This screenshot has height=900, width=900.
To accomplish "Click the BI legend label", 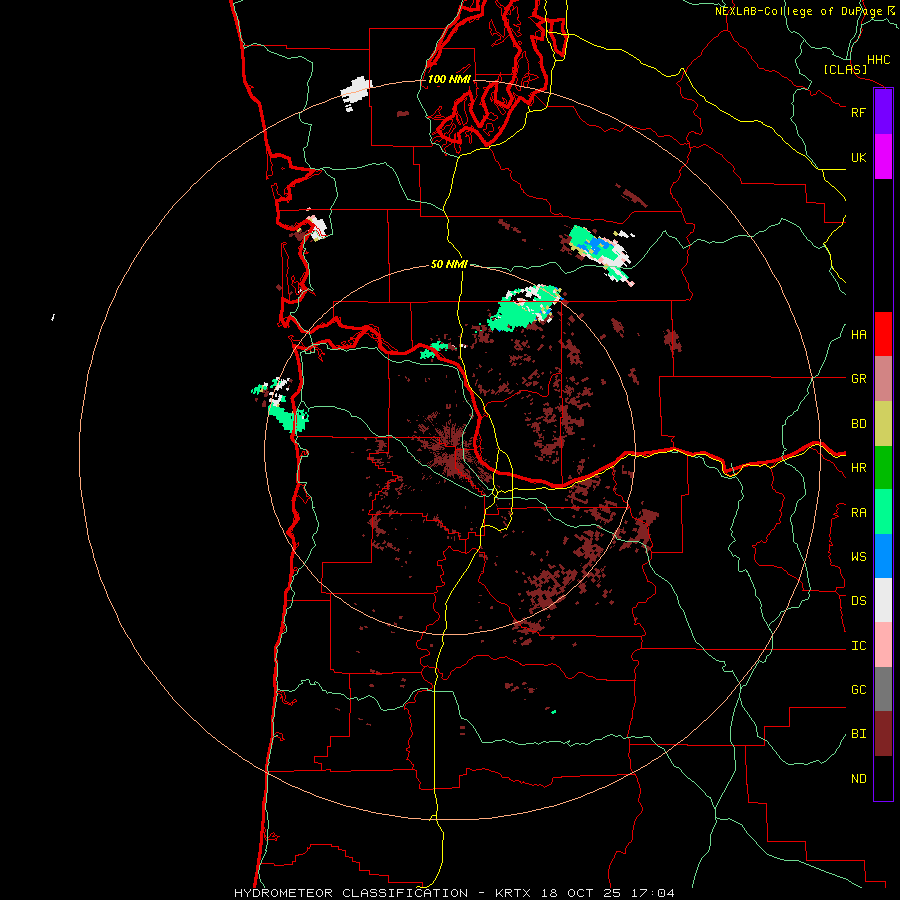I will [858, 734].
